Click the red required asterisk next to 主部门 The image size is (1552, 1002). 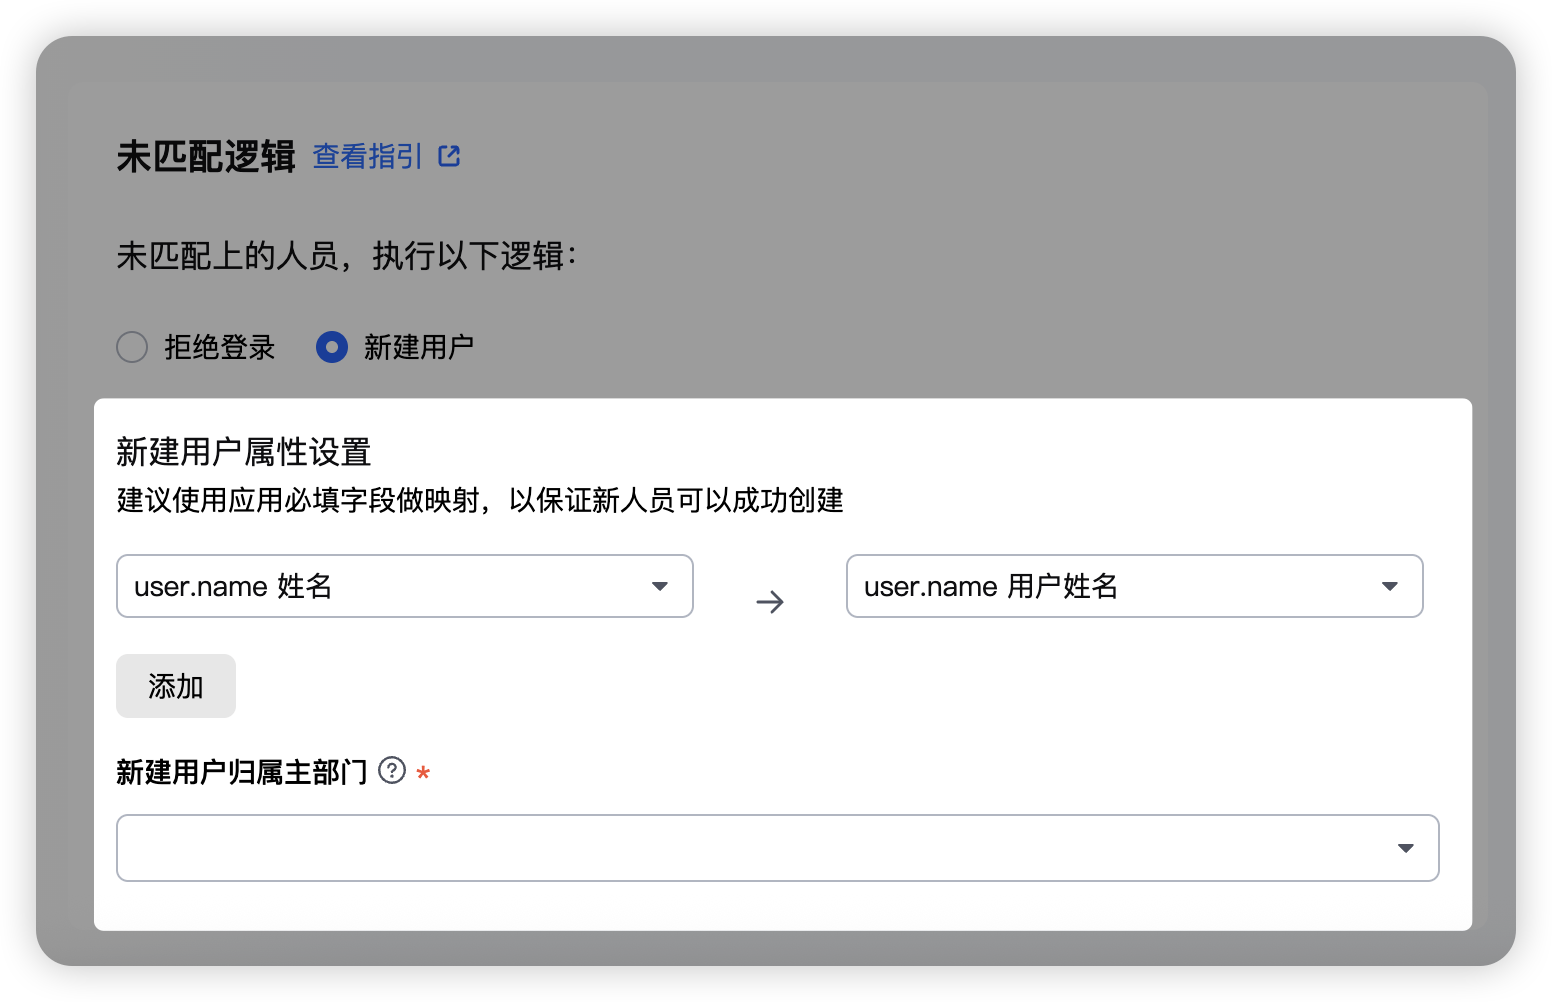point(423,773)
